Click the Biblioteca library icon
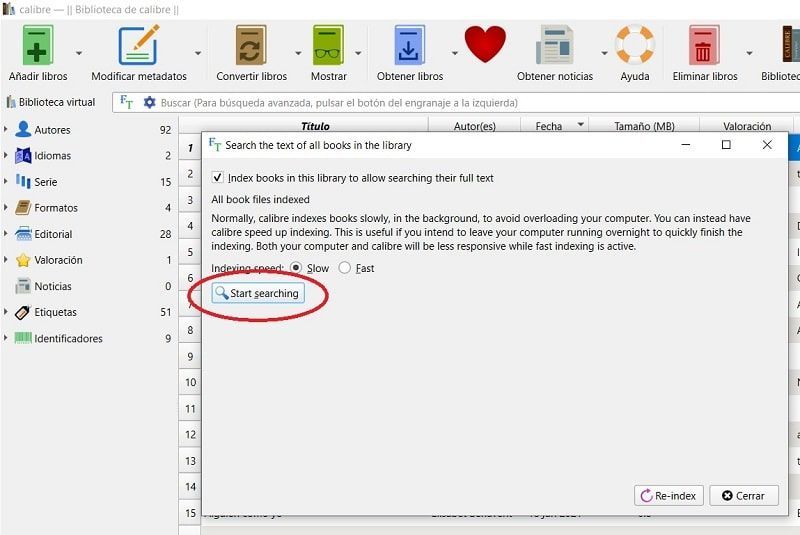The width and height of the screenshot is (800, 535). [791, 45]
